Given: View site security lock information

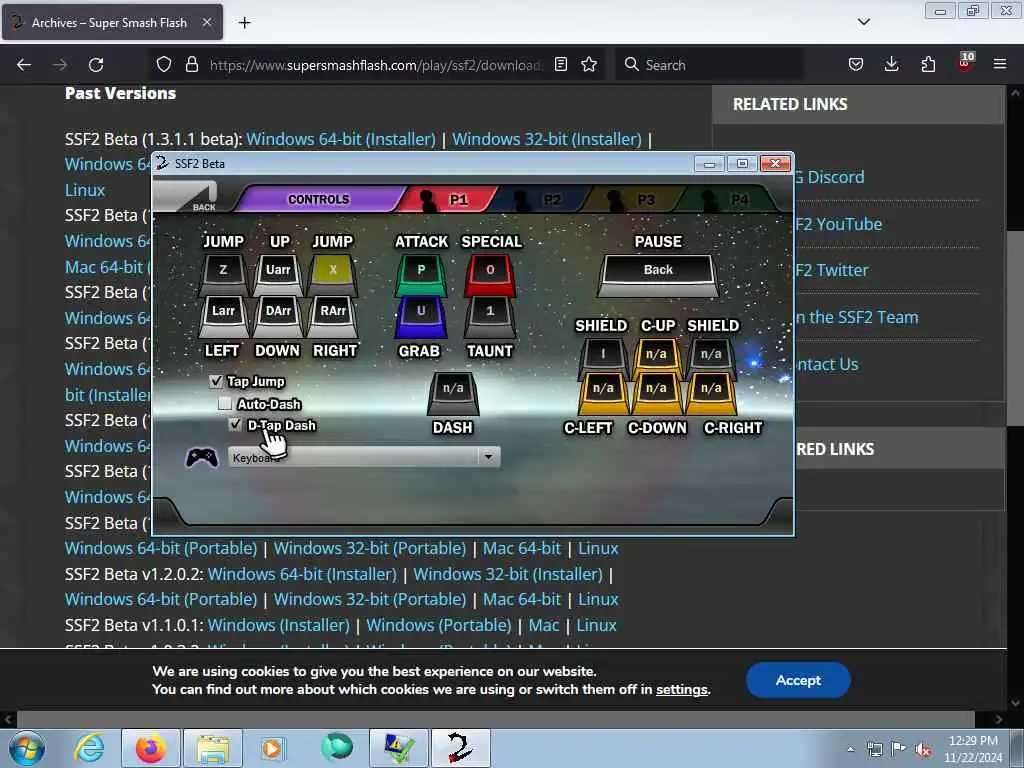Looking at the screenshot, I should pyautogui.click(x=191, y=65).
